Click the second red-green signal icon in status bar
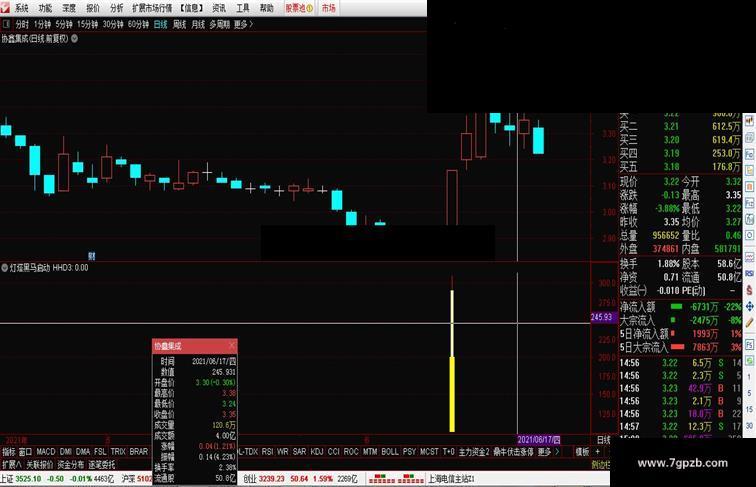This screenshot has width=756, height=487. pos(411,479)
